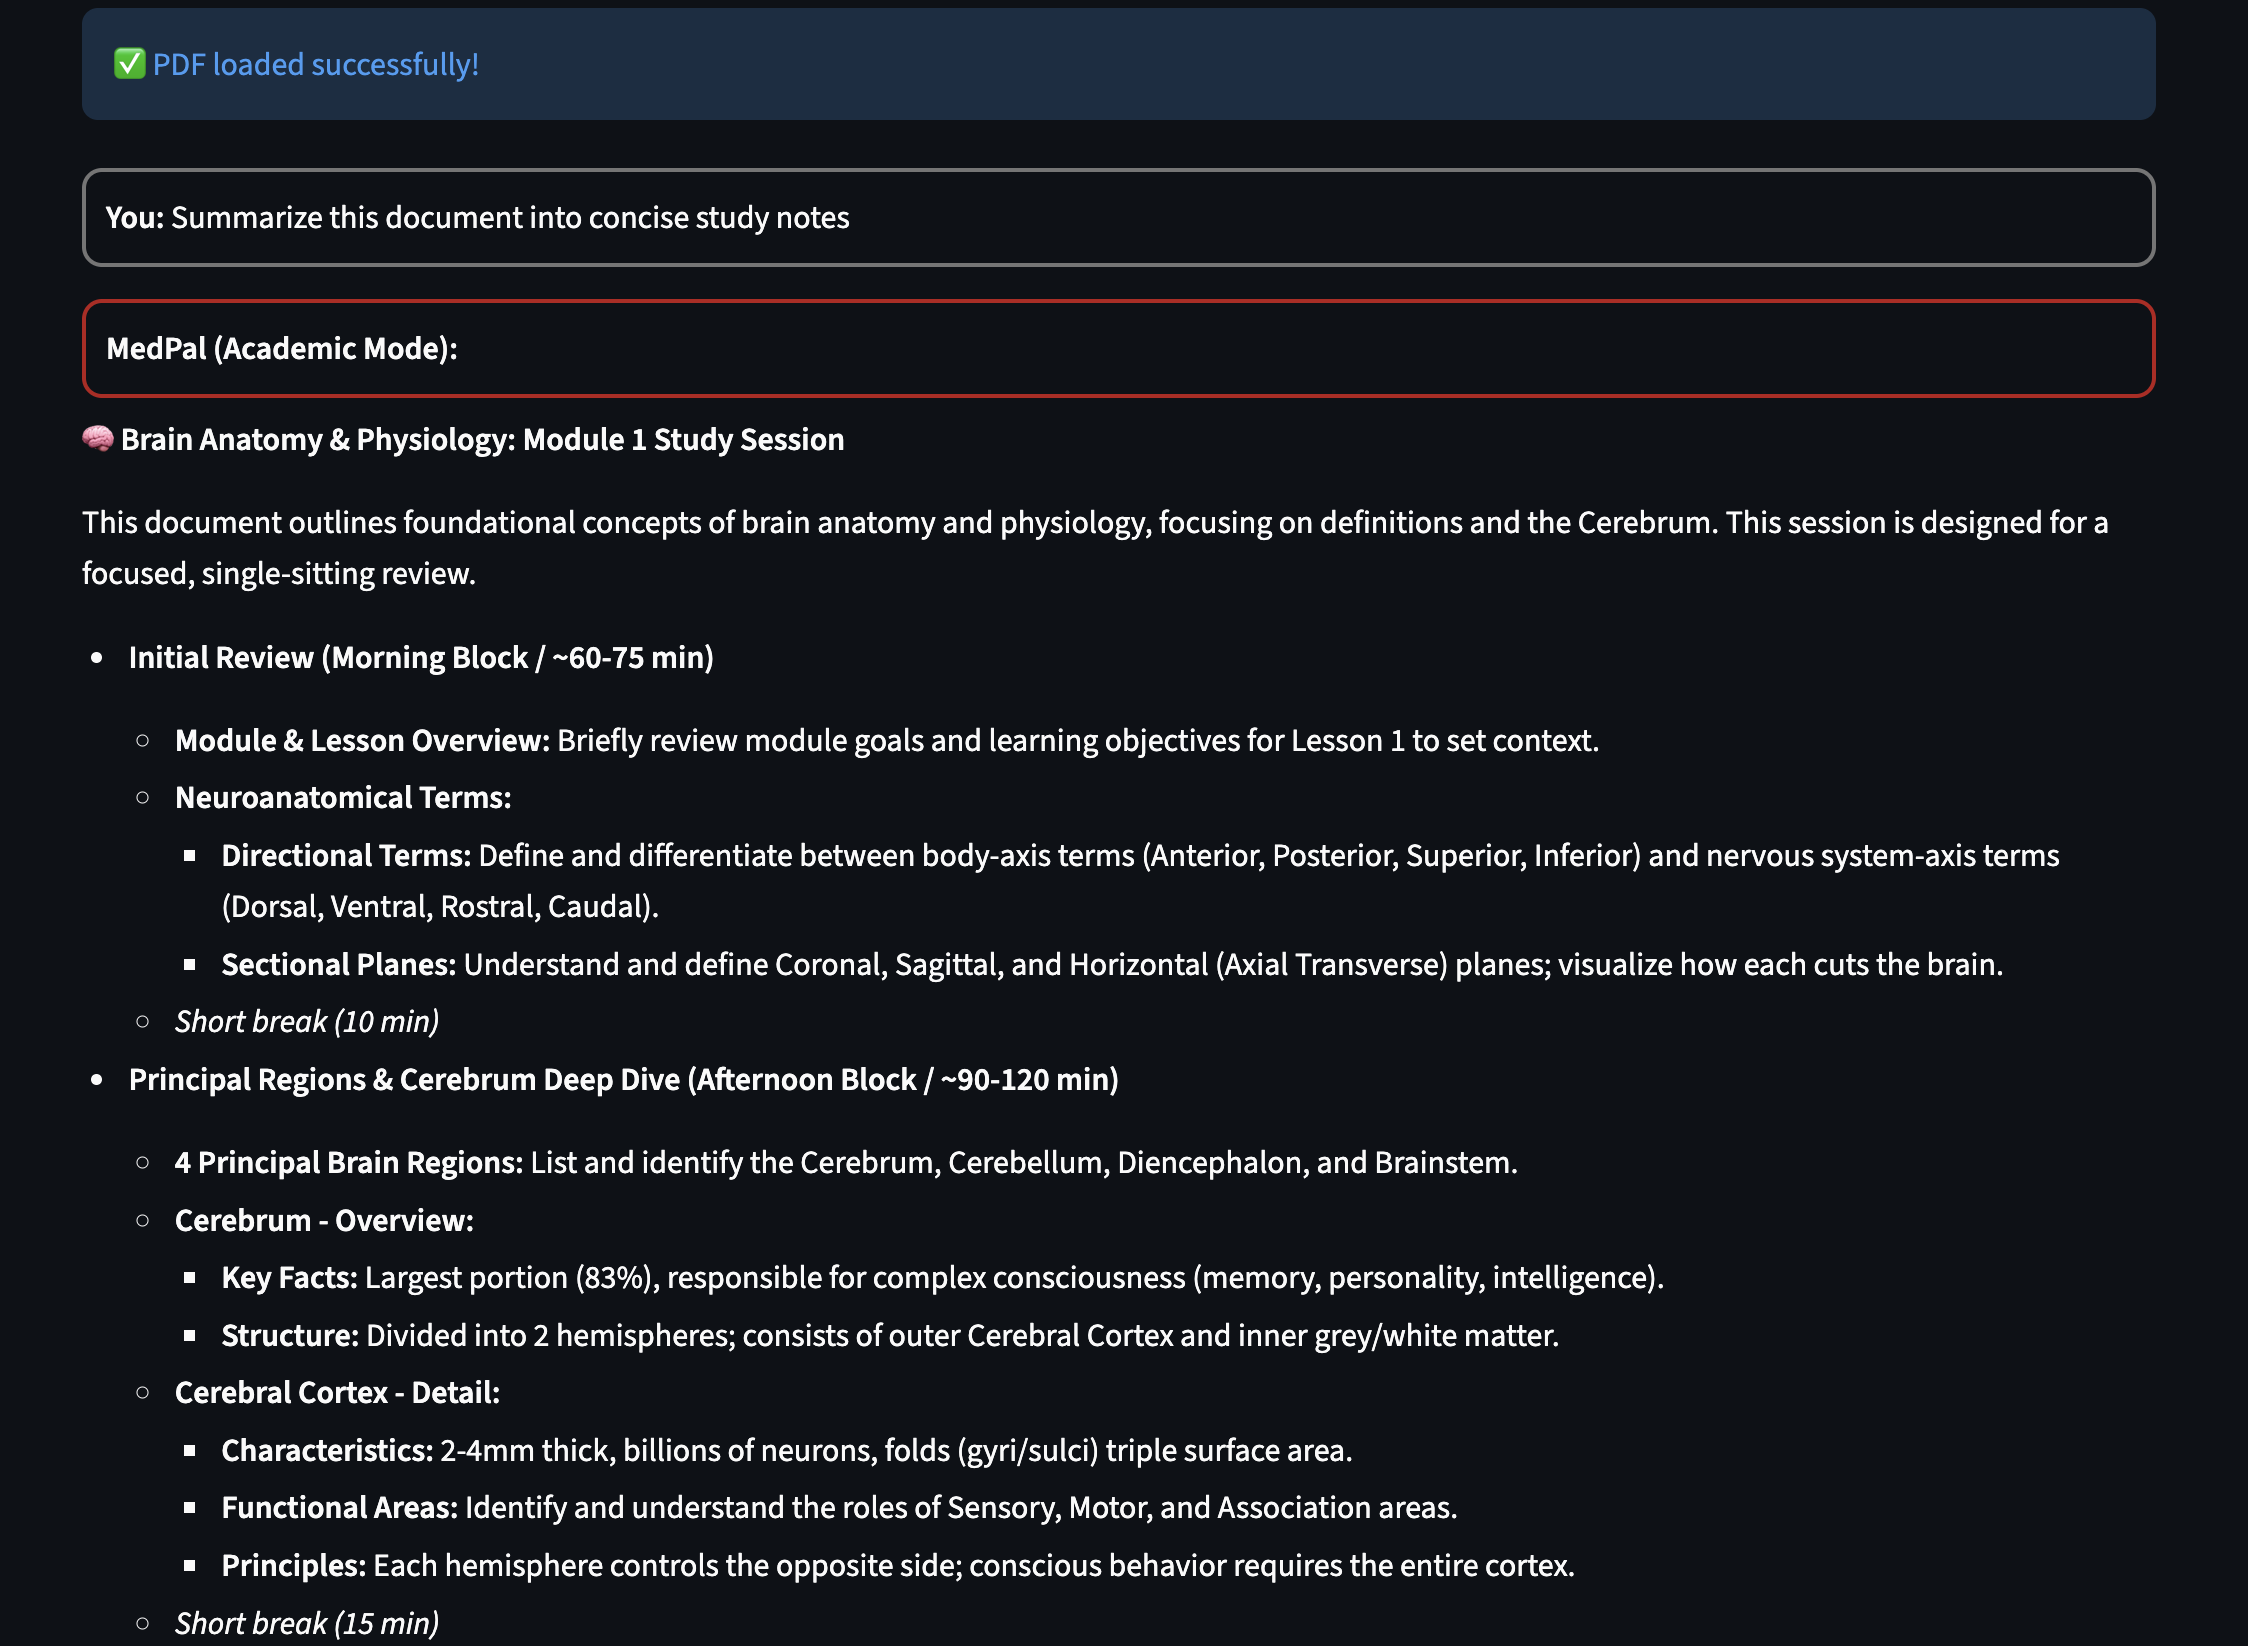Click the 4 Principal Brain Regions label
Viewport: 2248px width, 1646px height.
(x=348, y=1162)
